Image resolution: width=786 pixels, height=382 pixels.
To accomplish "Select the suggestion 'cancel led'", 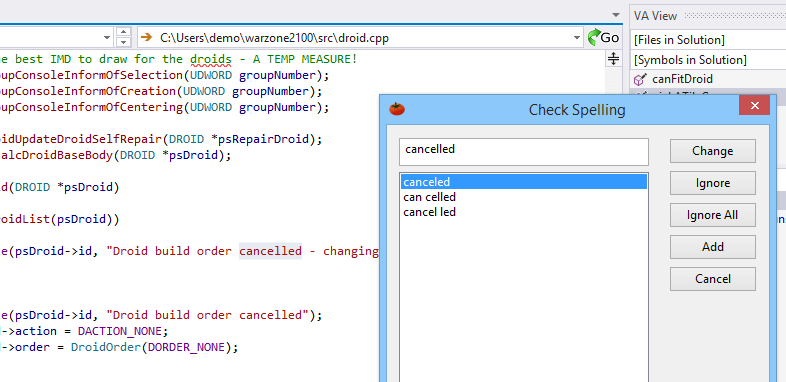I will click(x=524, y=212).
